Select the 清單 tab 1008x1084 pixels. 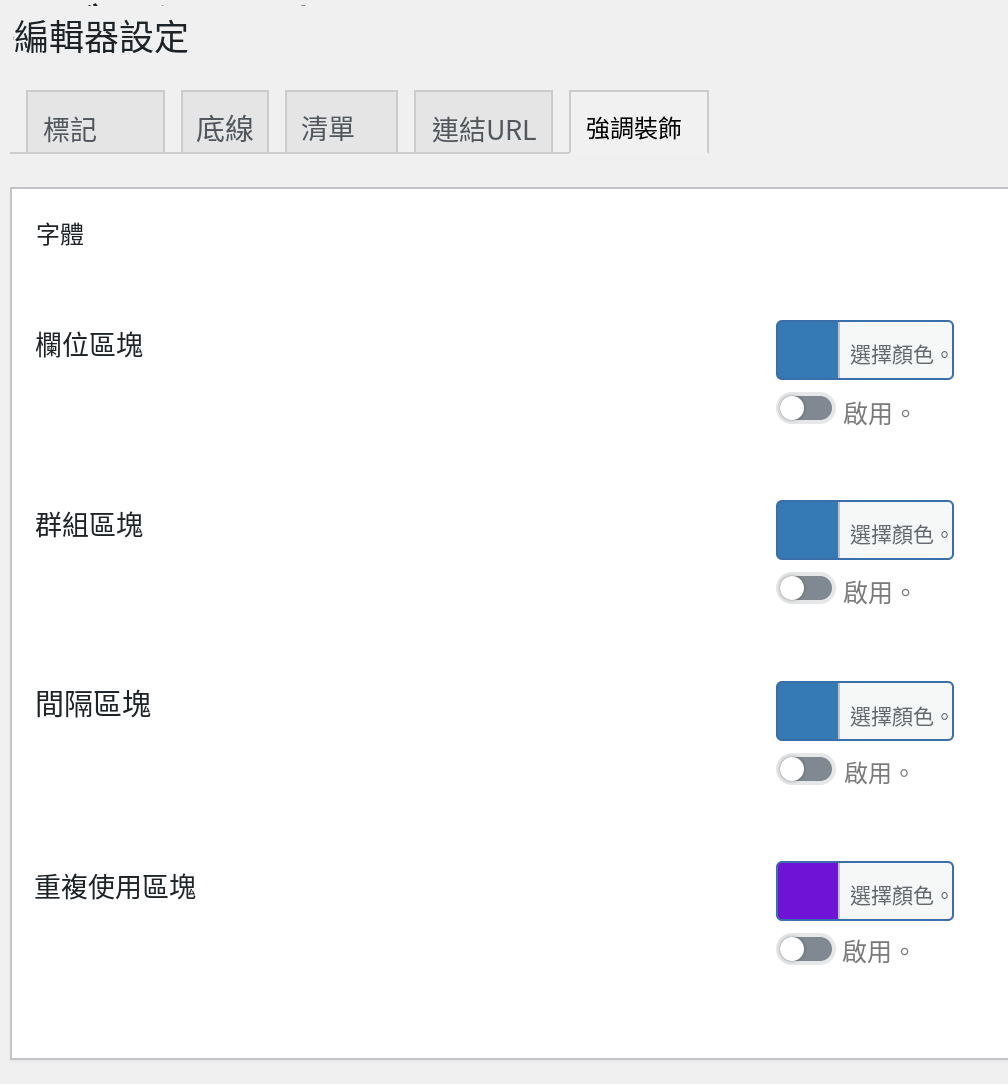point(342,122)
